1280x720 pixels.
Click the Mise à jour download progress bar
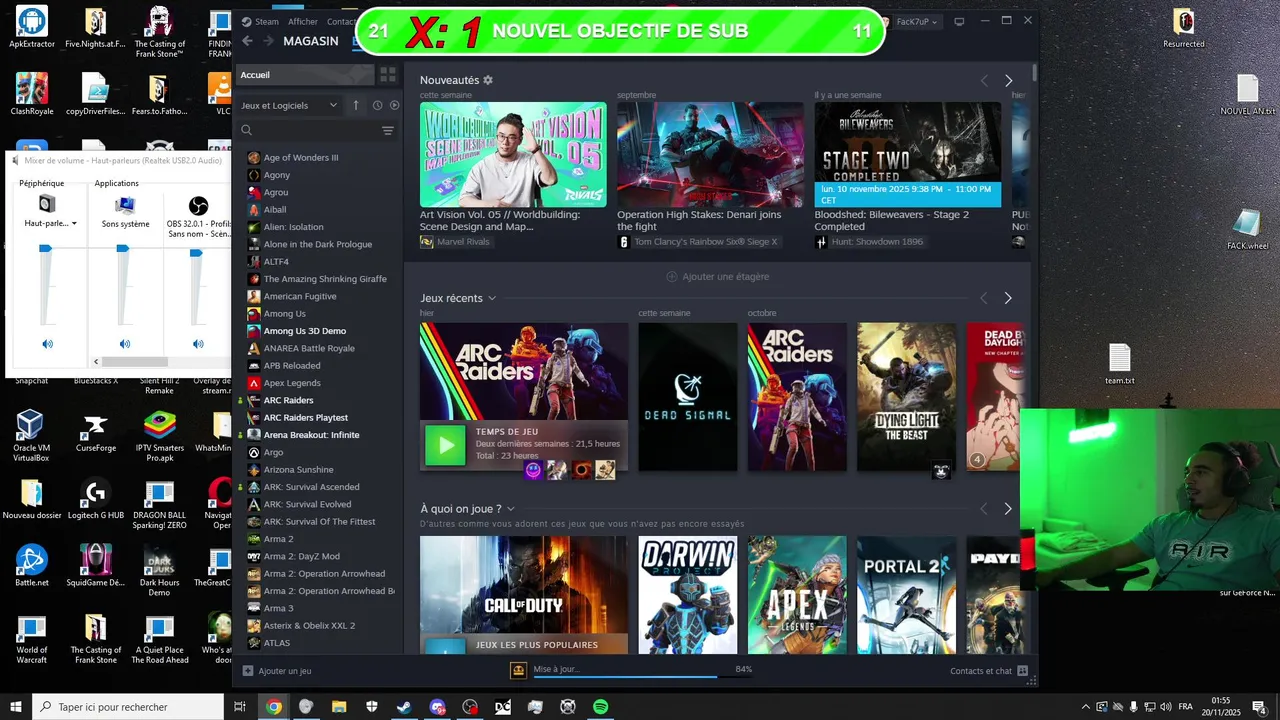coord(643,677)
